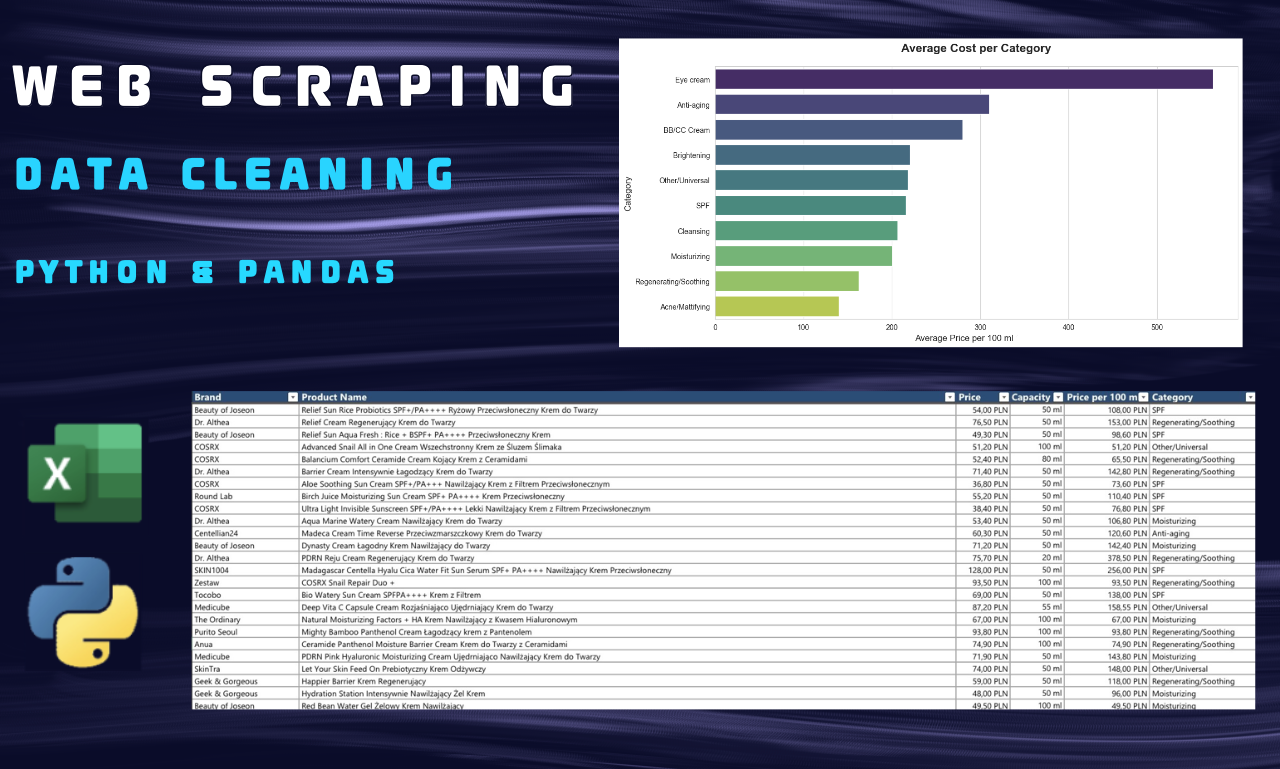Select the '378,50 PLN' price per 100 ml cell
Screen dimensions: 1280x769
click(1107, 558)
